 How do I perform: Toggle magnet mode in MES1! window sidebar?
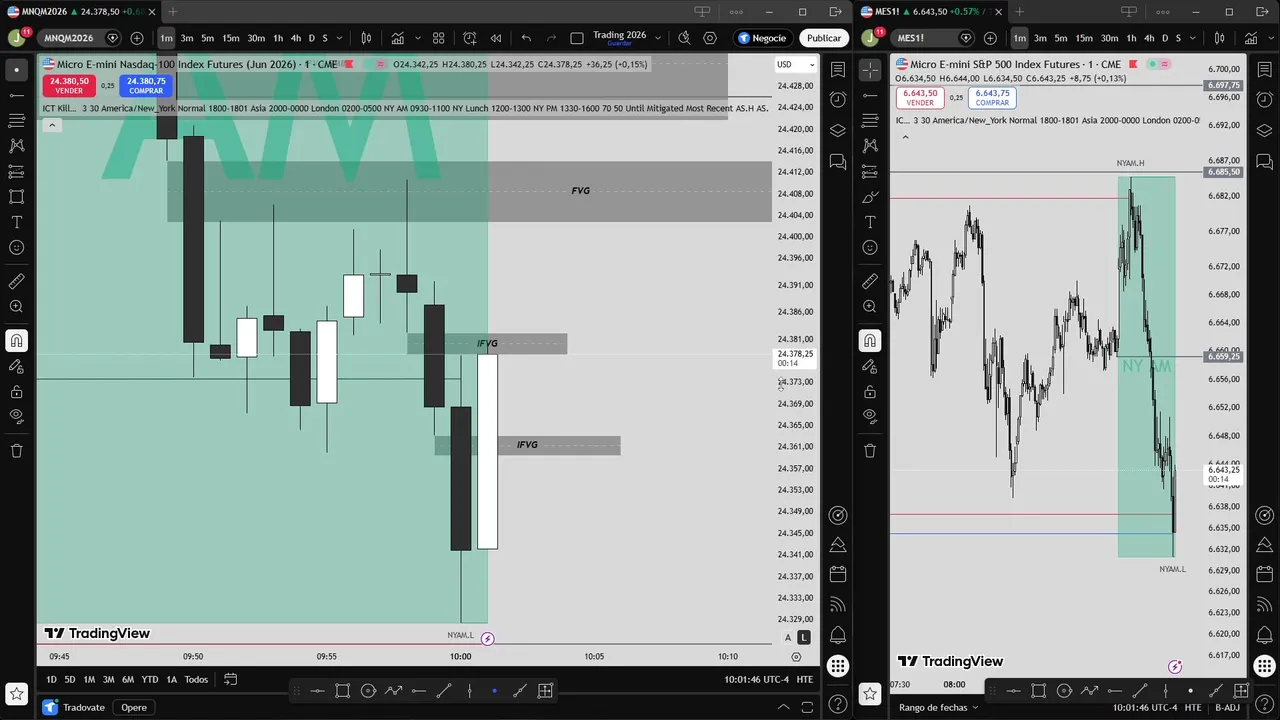(870, 341)
